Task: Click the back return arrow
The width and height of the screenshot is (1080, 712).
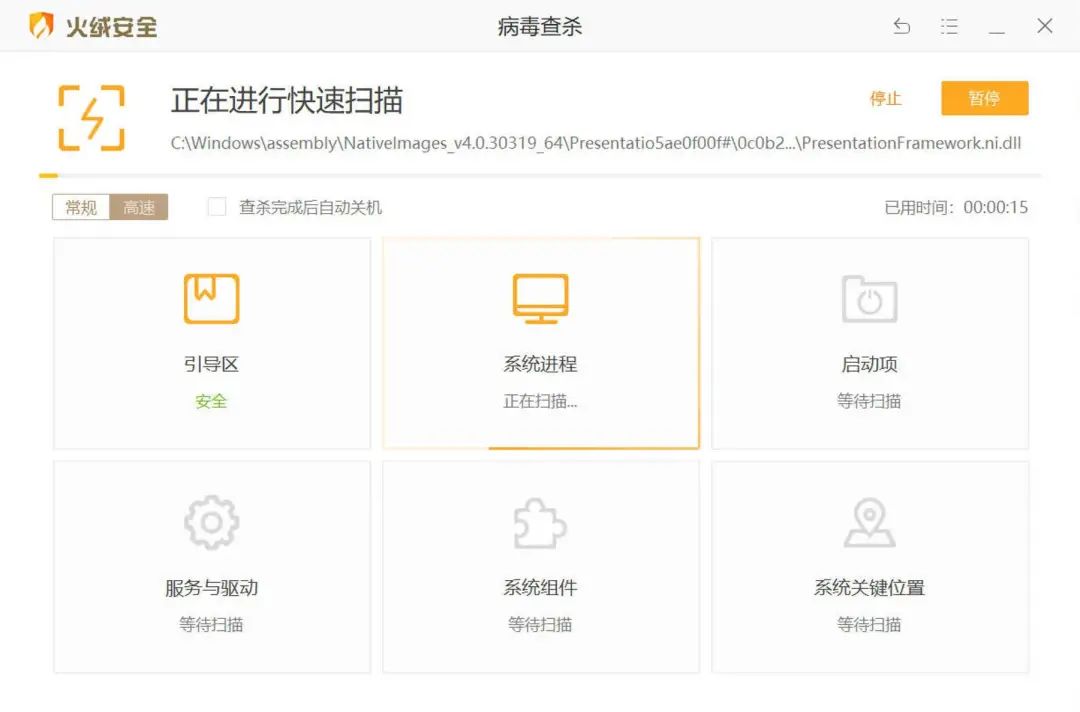Action: point(901,27)
